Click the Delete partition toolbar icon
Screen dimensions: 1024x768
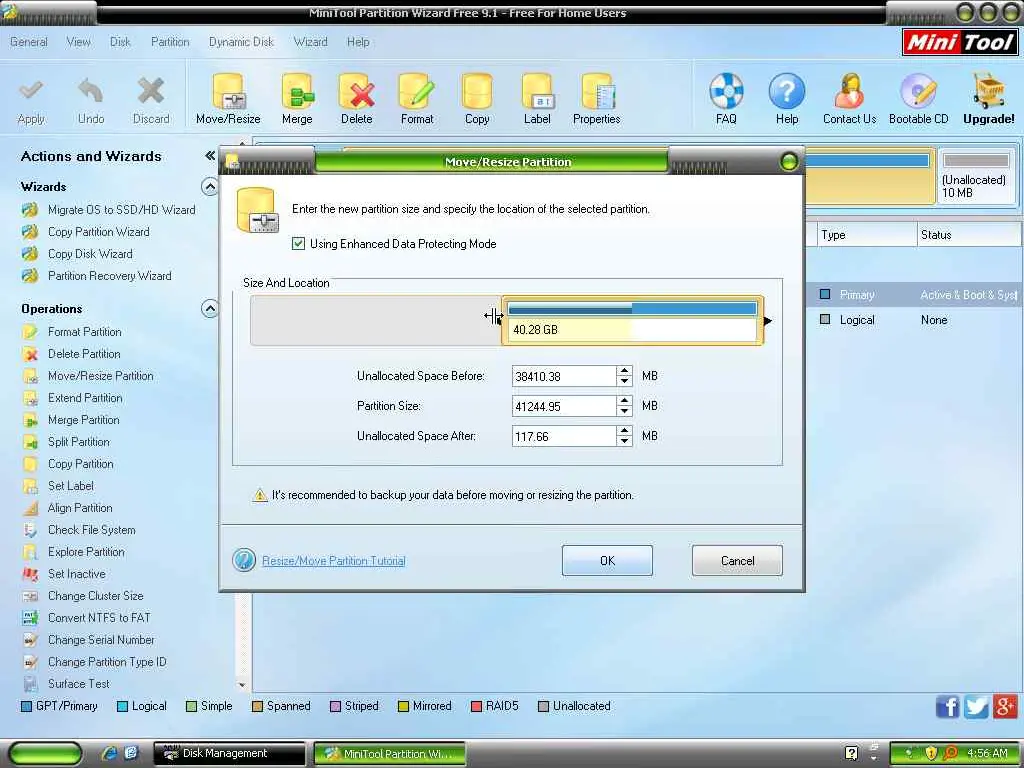(357, 99)
